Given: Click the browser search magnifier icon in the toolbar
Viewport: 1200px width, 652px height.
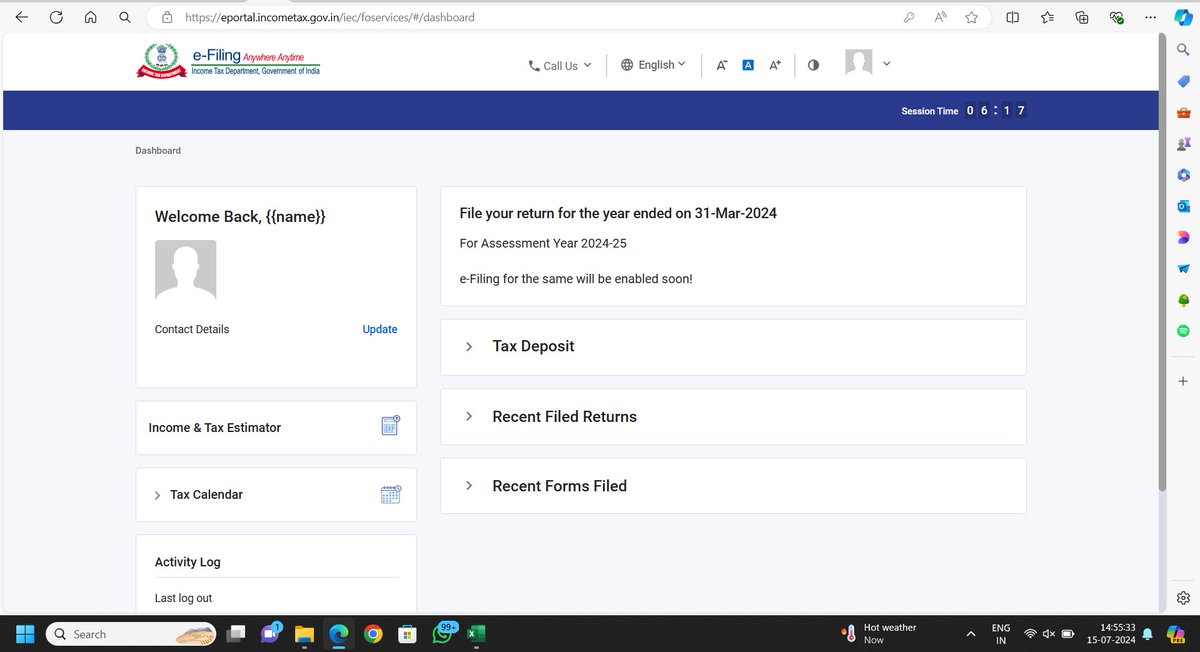Looking at the screenshot, I should (124, 17).
